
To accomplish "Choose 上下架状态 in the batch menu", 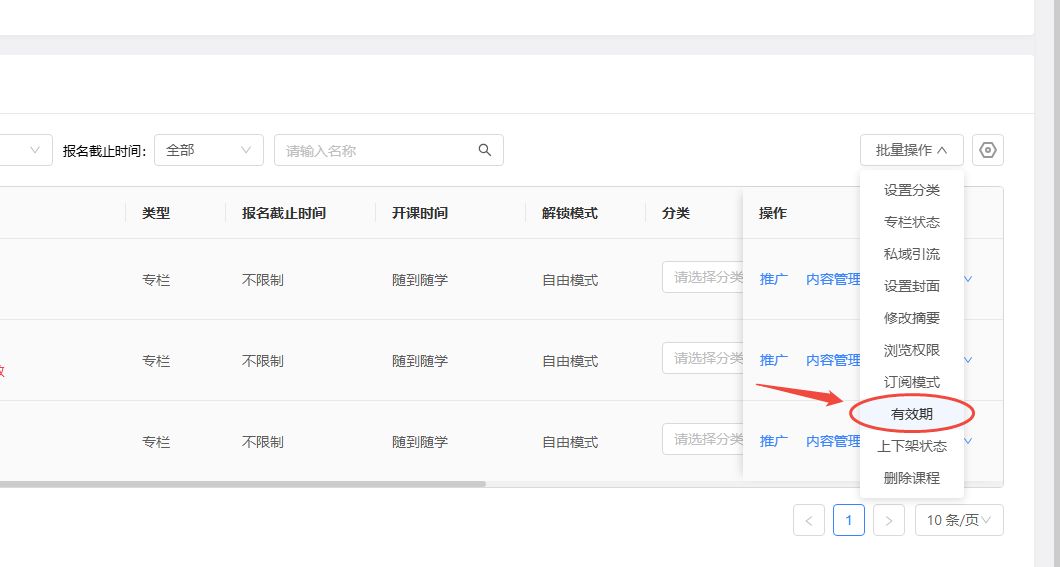I will click(x=911, y=446).
